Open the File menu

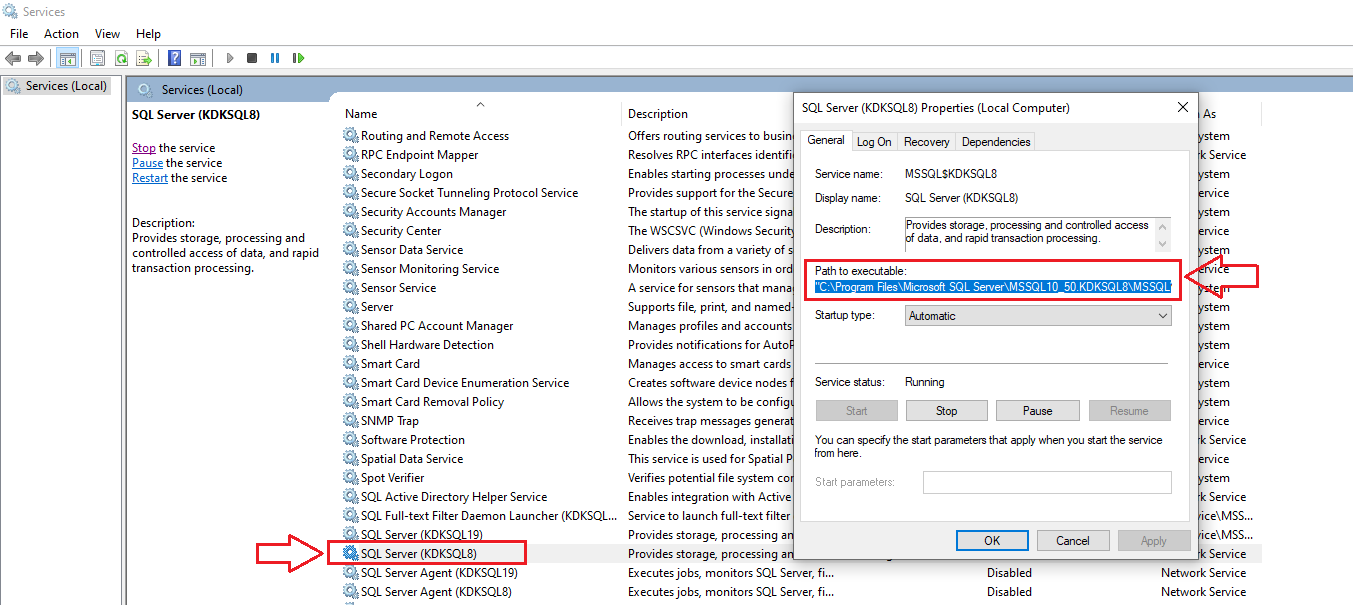coord(19,34)
